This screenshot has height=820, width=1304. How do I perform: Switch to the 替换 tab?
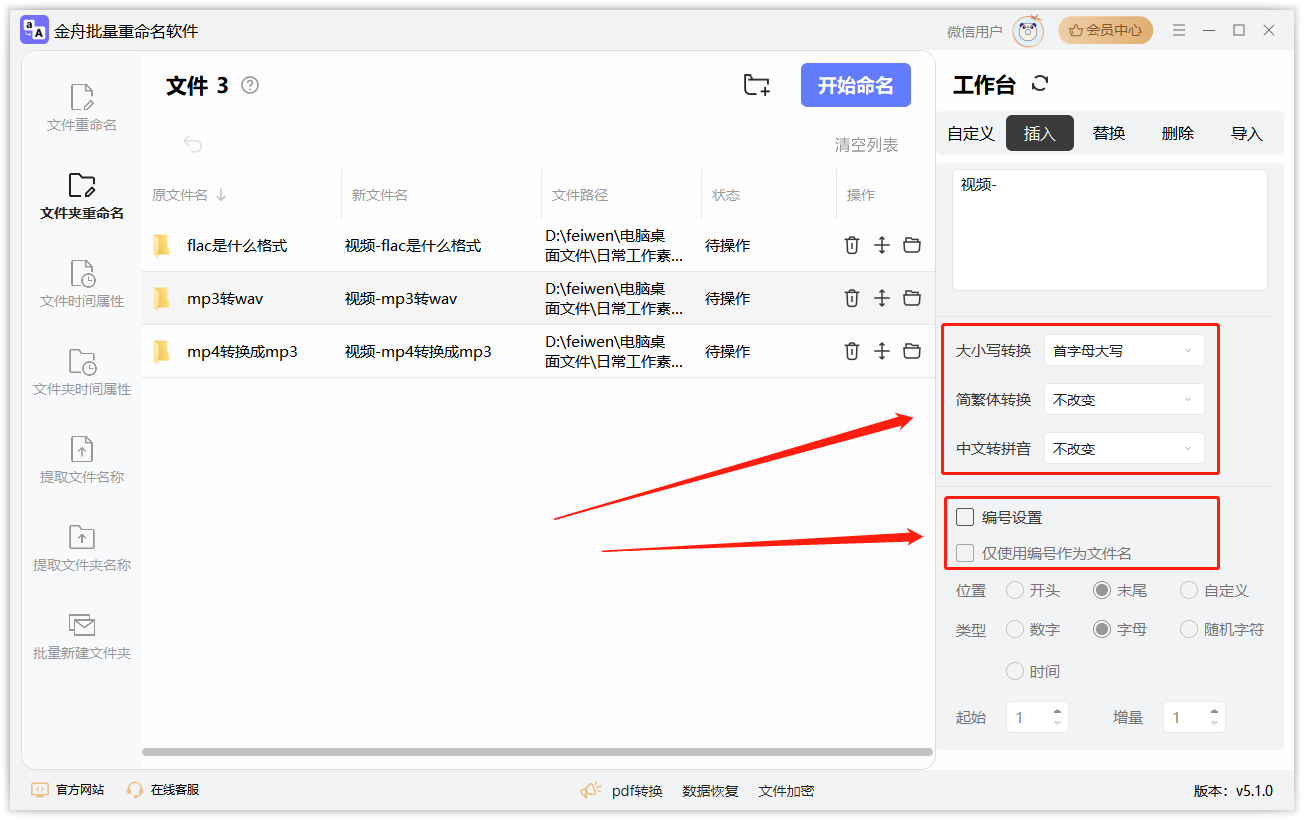click(x=1108, y=132)
